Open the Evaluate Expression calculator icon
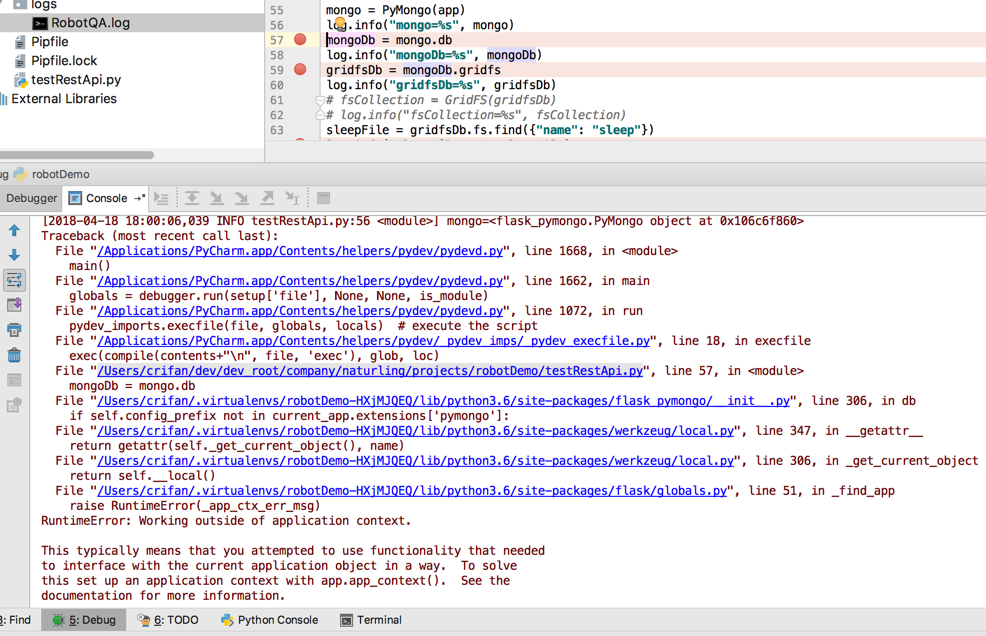986x636 pixels. [x=323, y=199]
